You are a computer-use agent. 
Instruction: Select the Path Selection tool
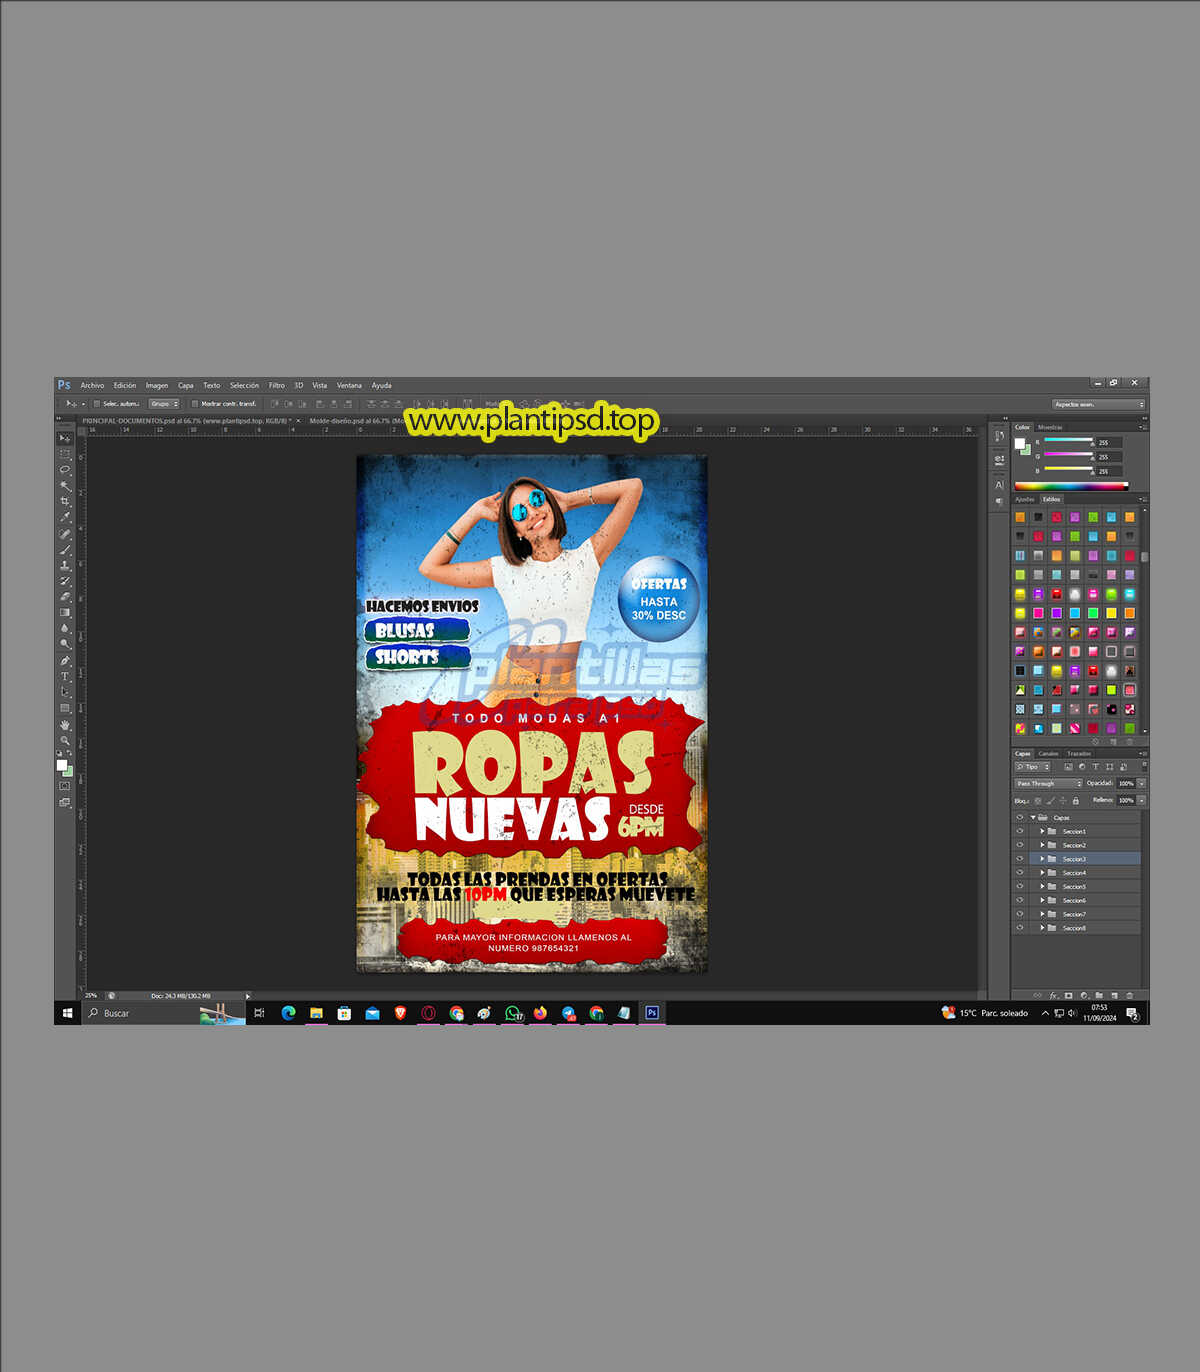tap(65, 692)
